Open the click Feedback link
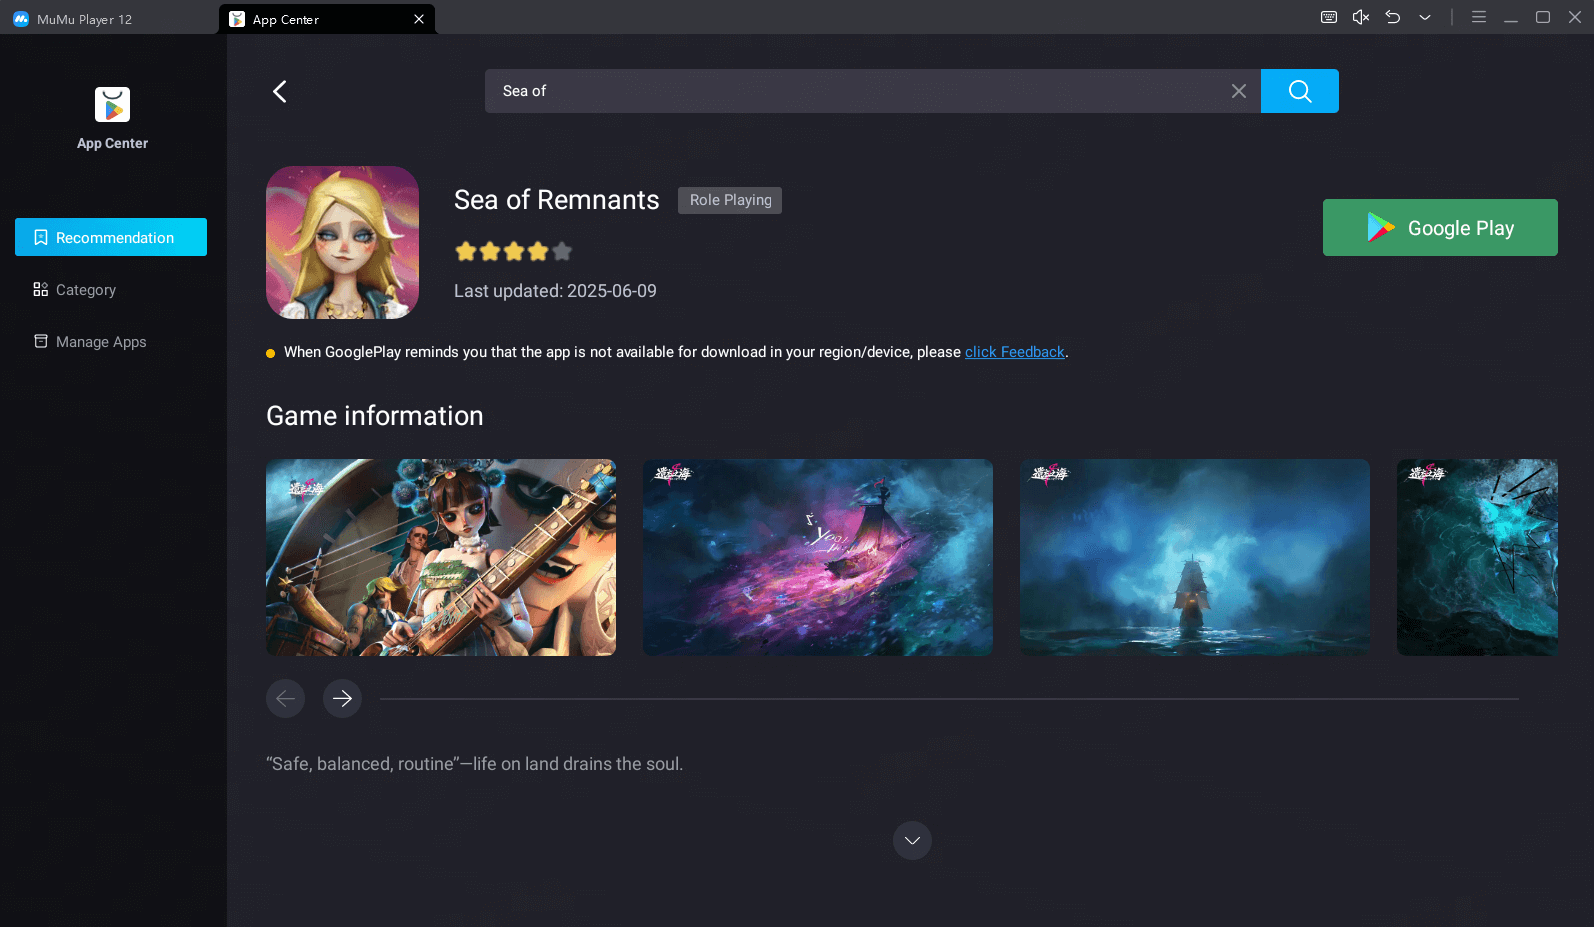This screenshot has height=927, width=1594. click(x=1015, y=352)
